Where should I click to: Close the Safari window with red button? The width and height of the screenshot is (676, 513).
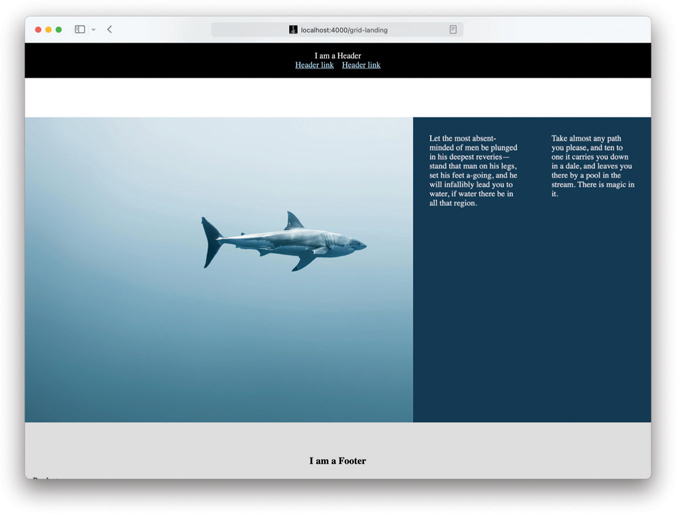pyautogui.click(x=38, y=30)
